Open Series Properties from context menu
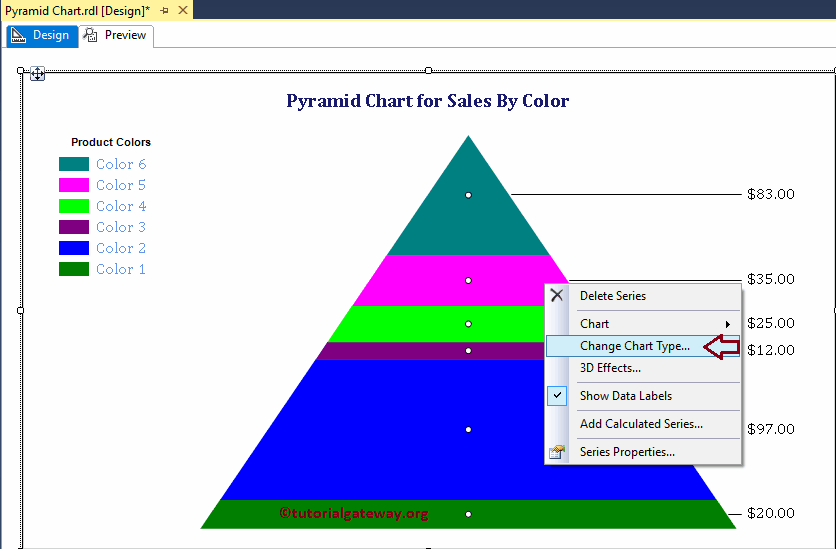 (x=643, y=452)
